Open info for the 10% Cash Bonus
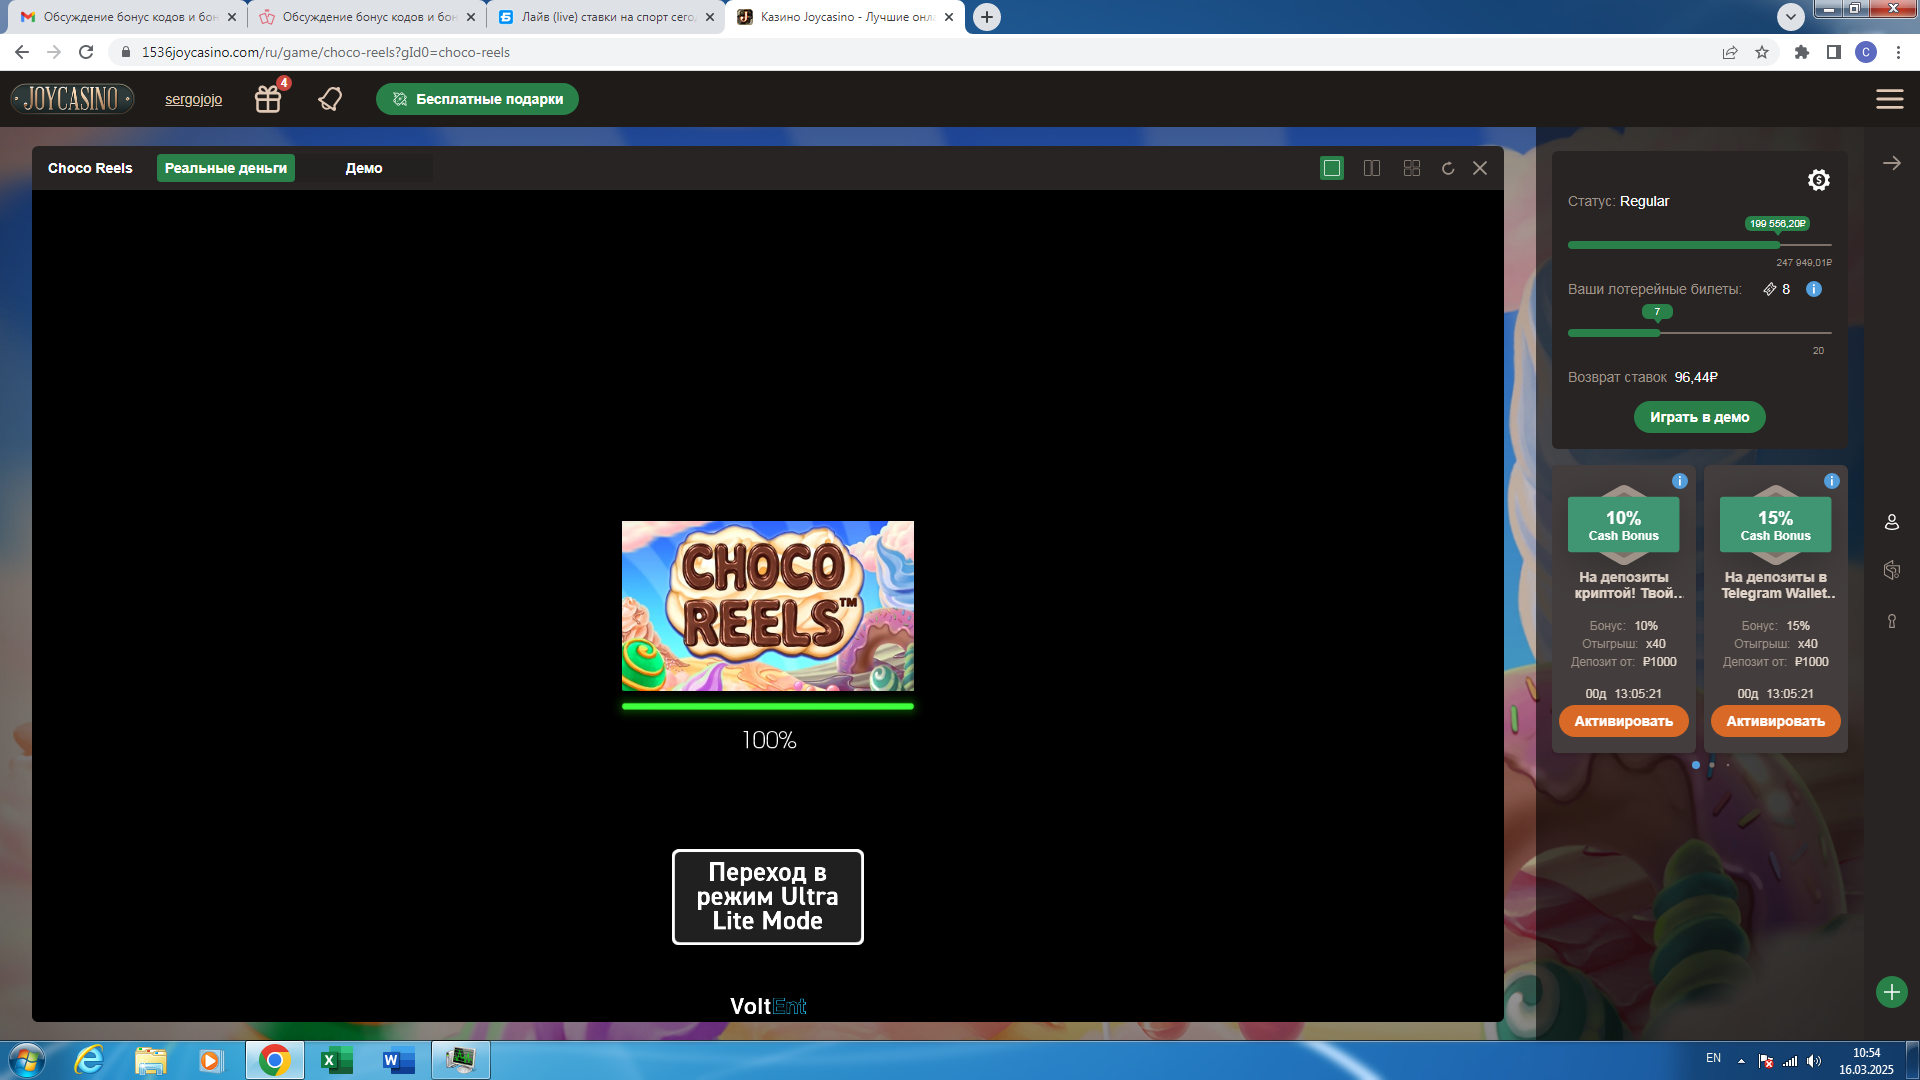This screenshot has width=1920, height=1080. tap(1680, 481)
